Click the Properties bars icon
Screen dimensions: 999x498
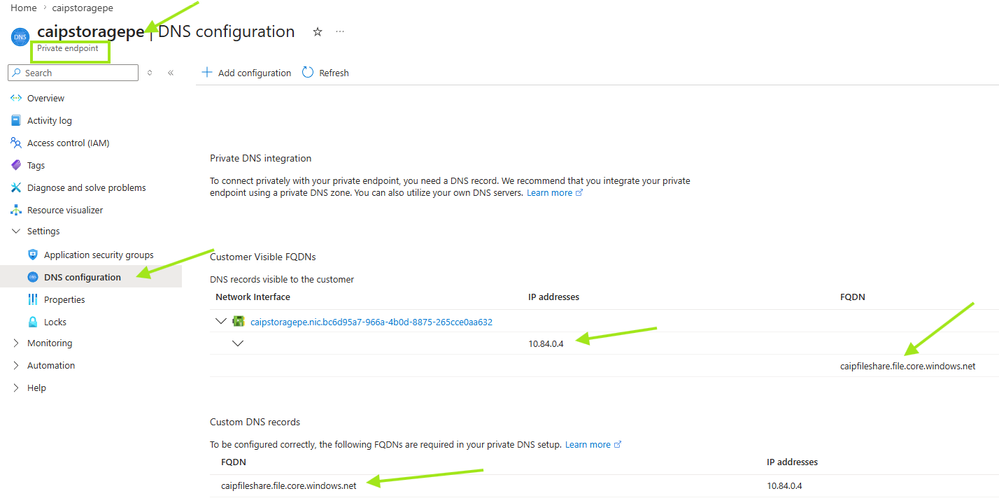point(33,299)
